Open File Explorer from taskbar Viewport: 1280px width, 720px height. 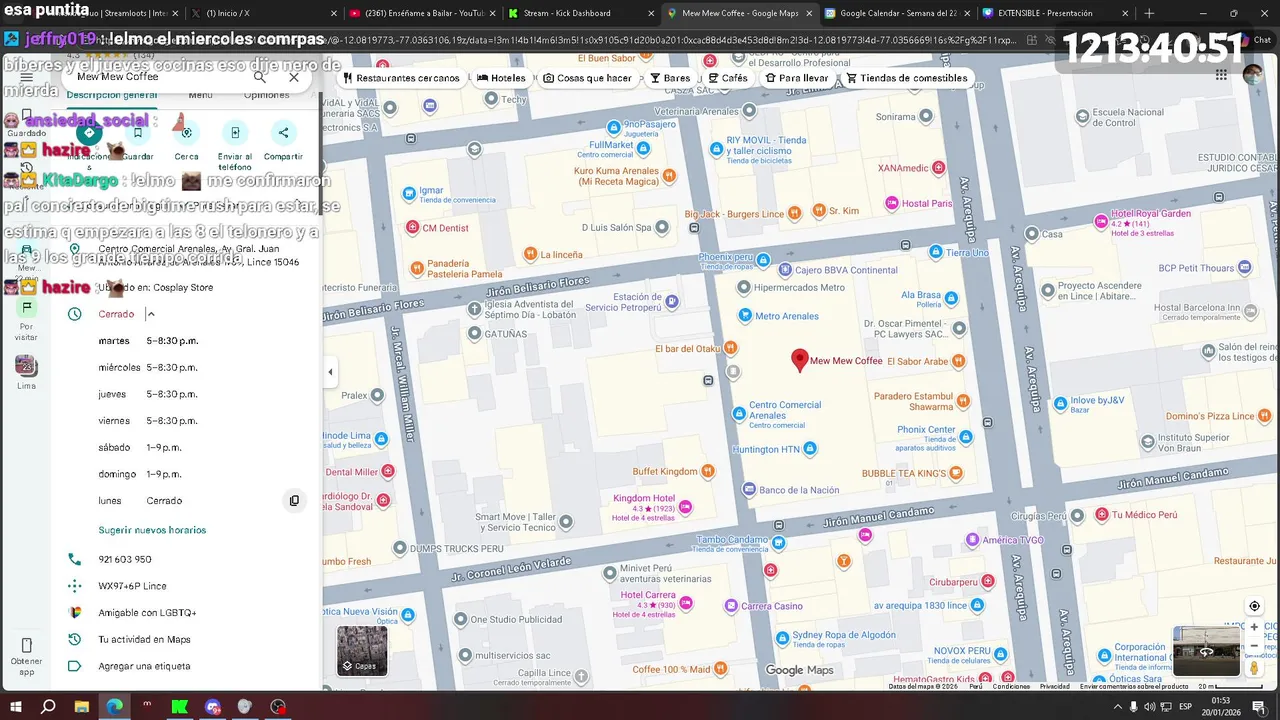[81, 707]
